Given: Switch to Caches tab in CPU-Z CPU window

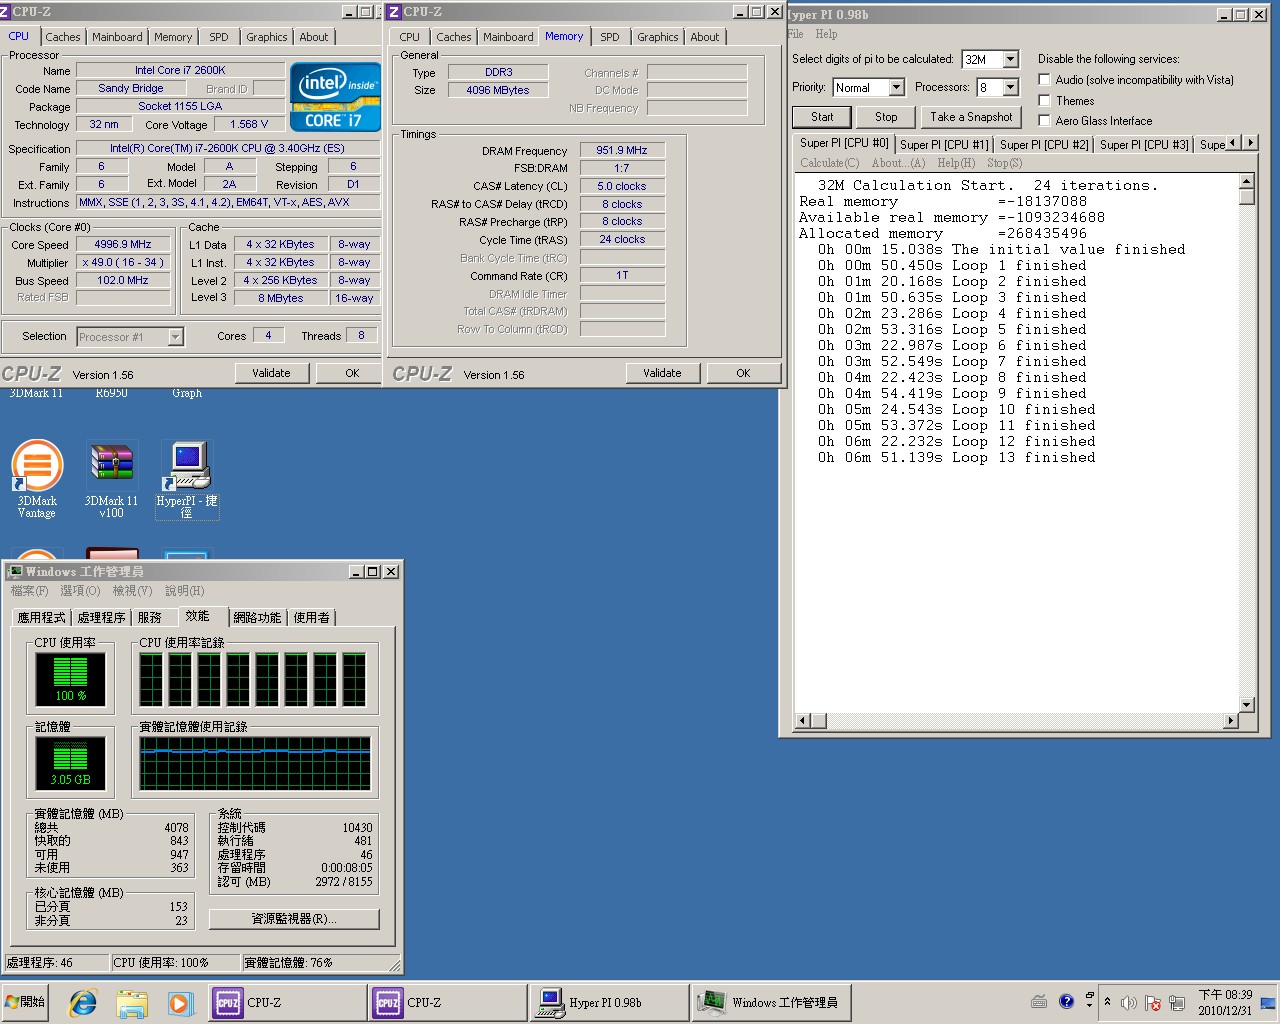Looking at the screenshot, I should (x=63, y=37).
